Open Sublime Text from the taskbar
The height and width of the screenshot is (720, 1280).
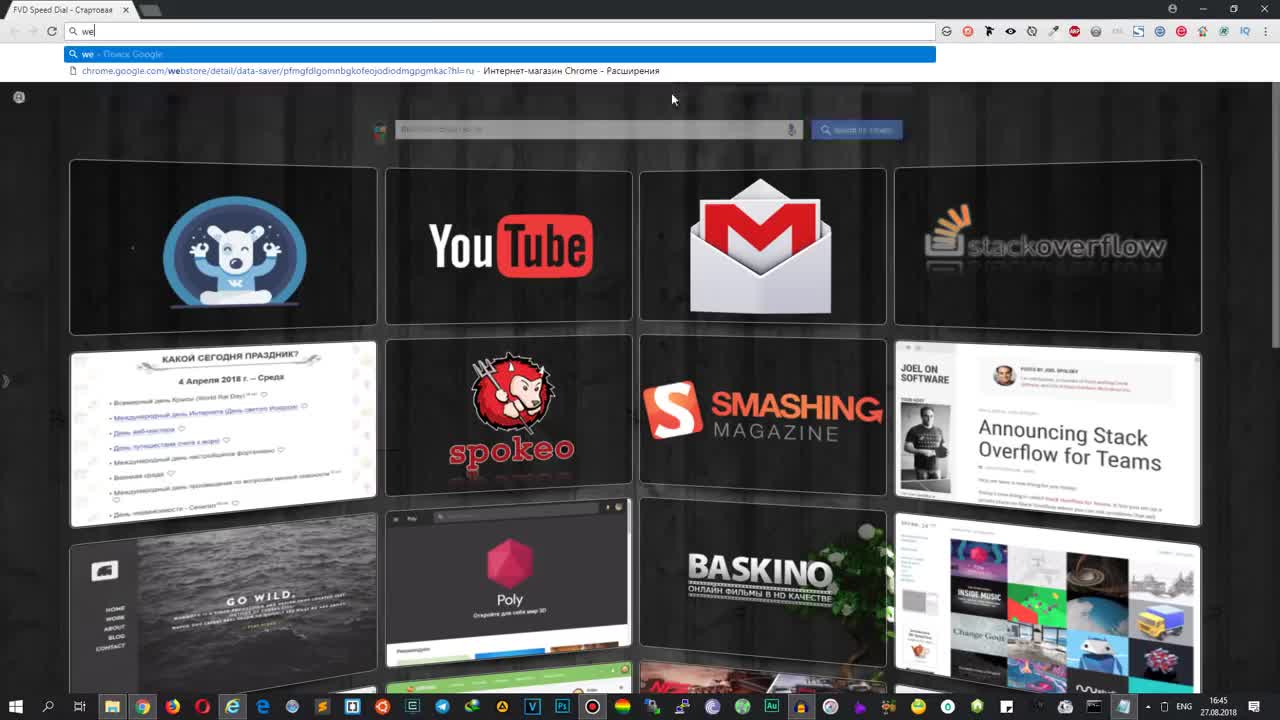tap(322, 707)
